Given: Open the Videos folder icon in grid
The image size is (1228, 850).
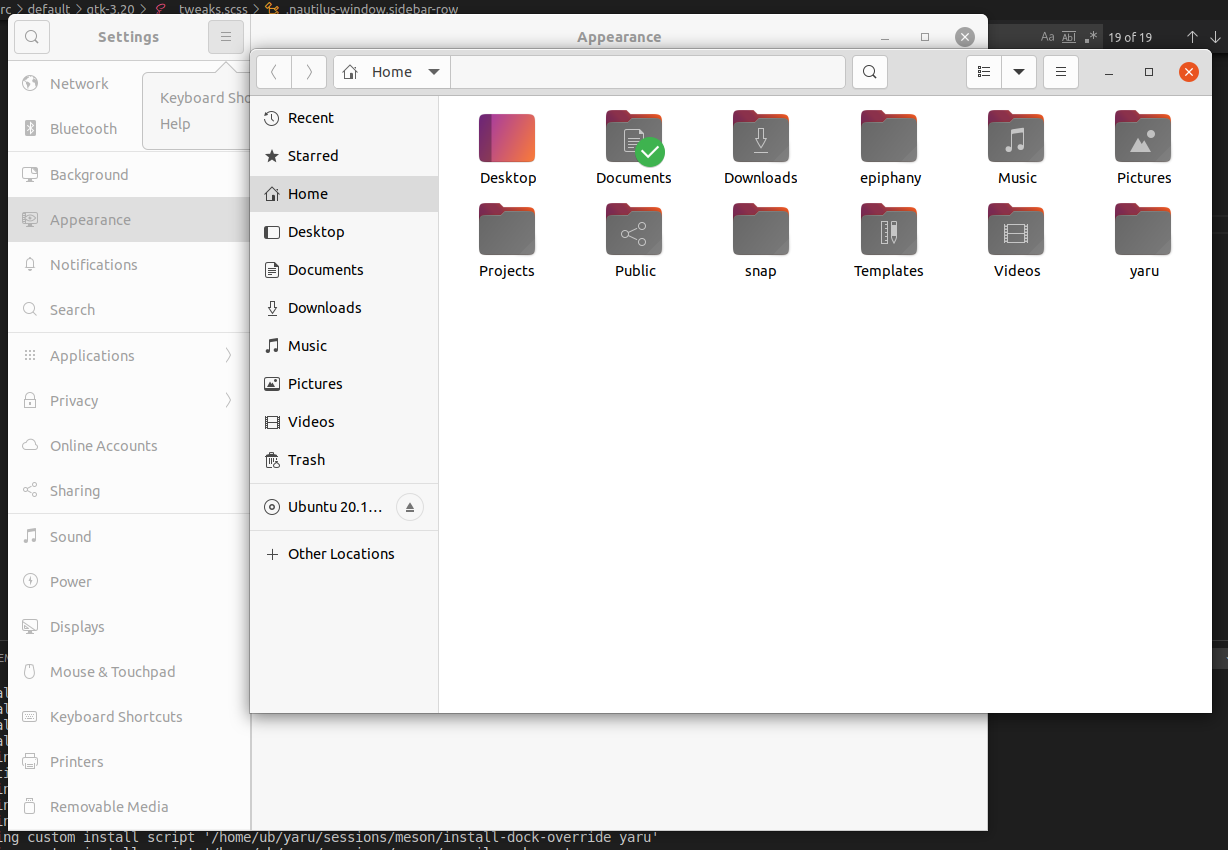Looking at the screenshot, I should tap(1016, 231).
